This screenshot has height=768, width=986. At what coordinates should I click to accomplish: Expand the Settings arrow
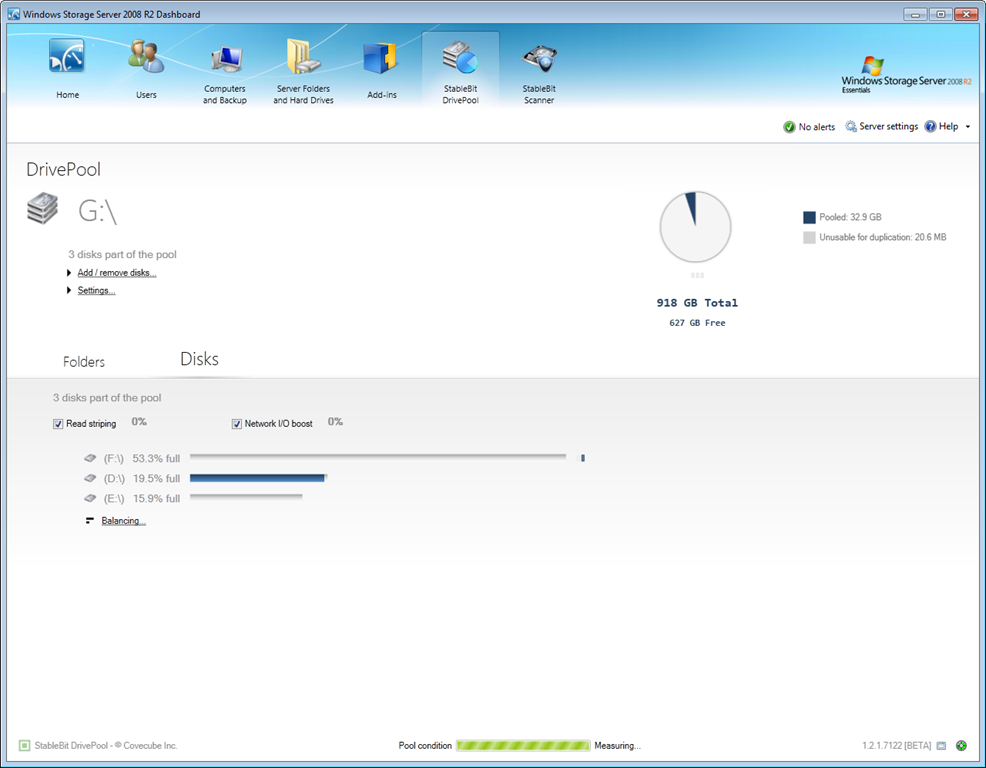69,290
